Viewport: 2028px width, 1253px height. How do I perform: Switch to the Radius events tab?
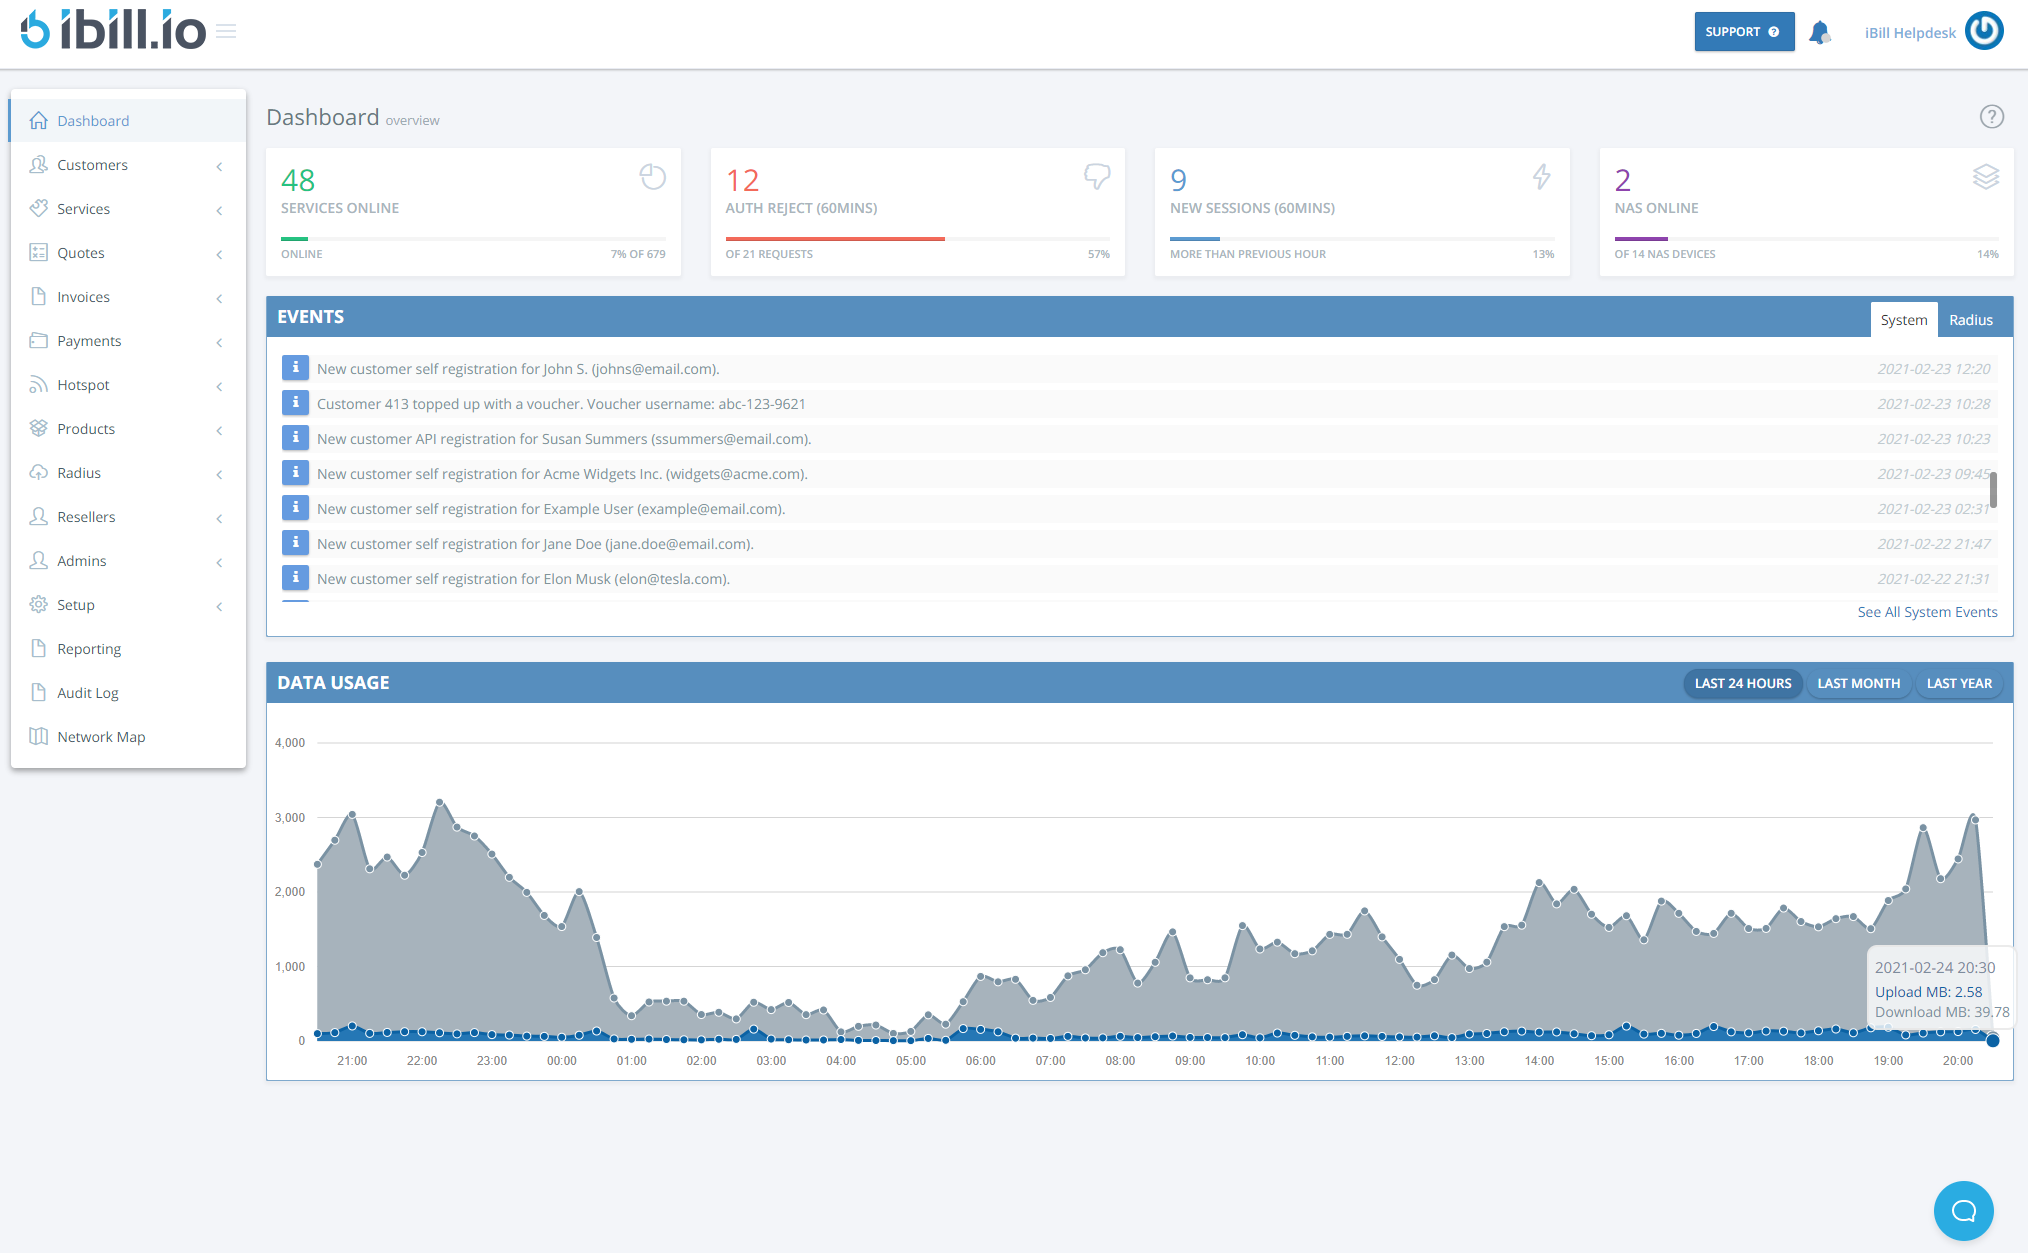pyautogui.click(x=1971, y=319)
